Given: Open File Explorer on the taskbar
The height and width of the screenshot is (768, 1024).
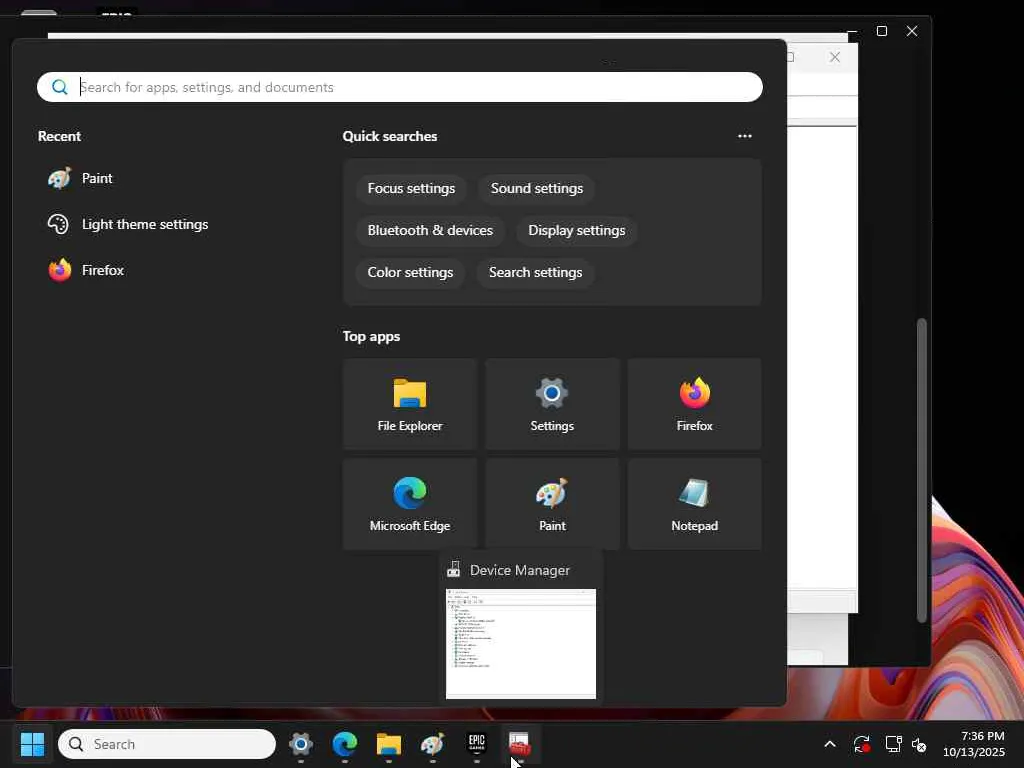Looking at the screenshot, I should click(389, 744).
